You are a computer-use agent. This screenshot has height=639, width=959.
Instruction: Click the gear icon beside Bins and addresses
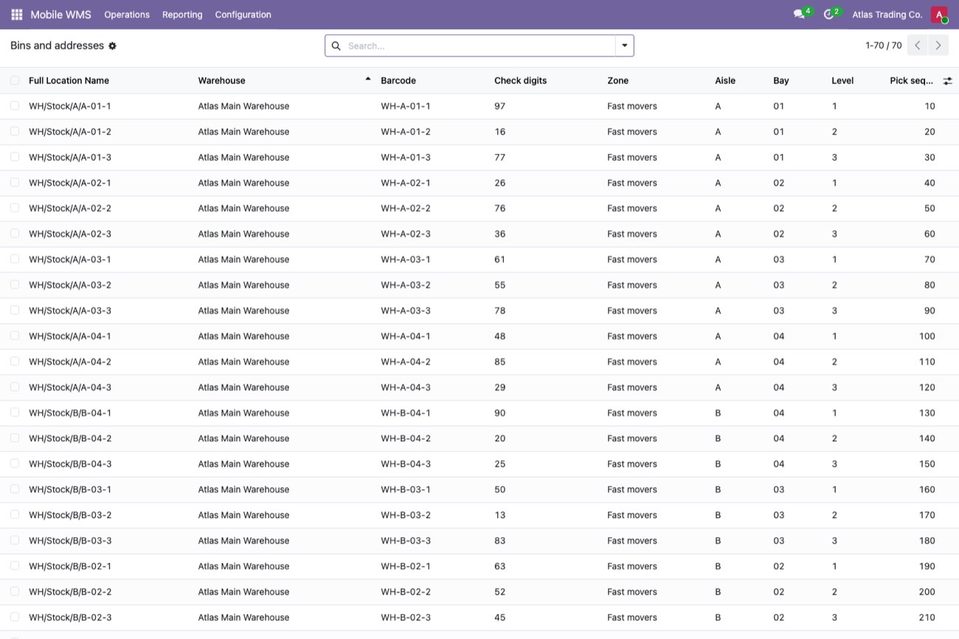point(113,46)
